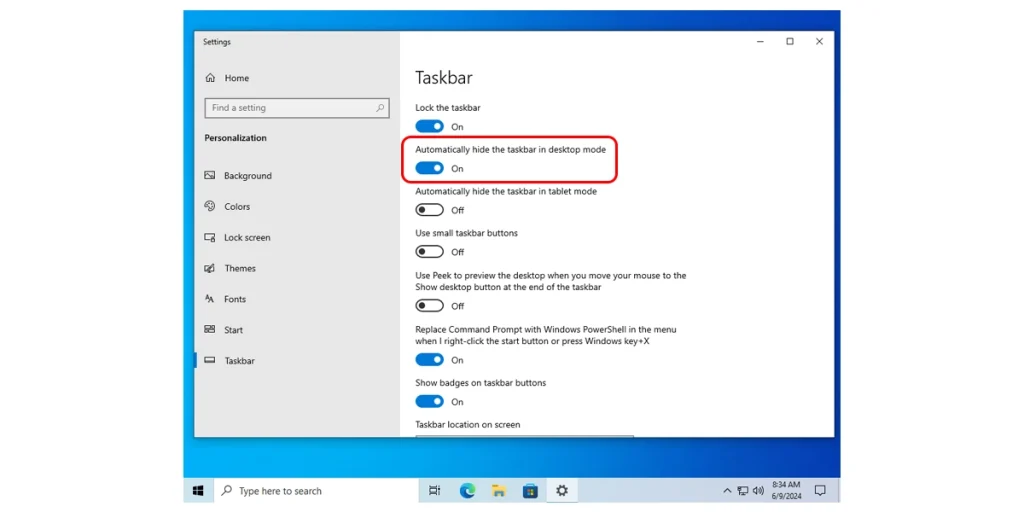
Task: Open Themes settings
Action: tap(231, 268)
